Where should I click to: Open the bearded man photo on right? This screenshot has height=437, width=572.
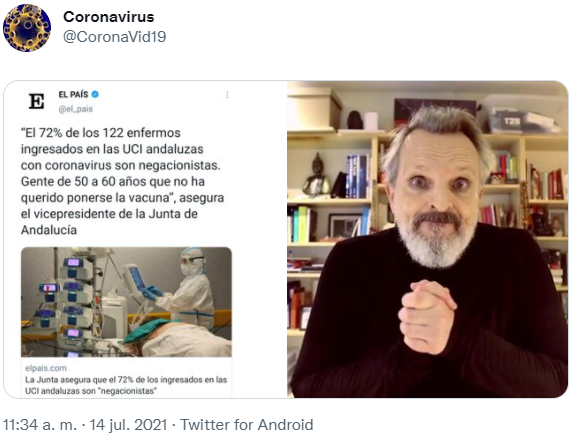pyautogui.click(x=428, y=239)
